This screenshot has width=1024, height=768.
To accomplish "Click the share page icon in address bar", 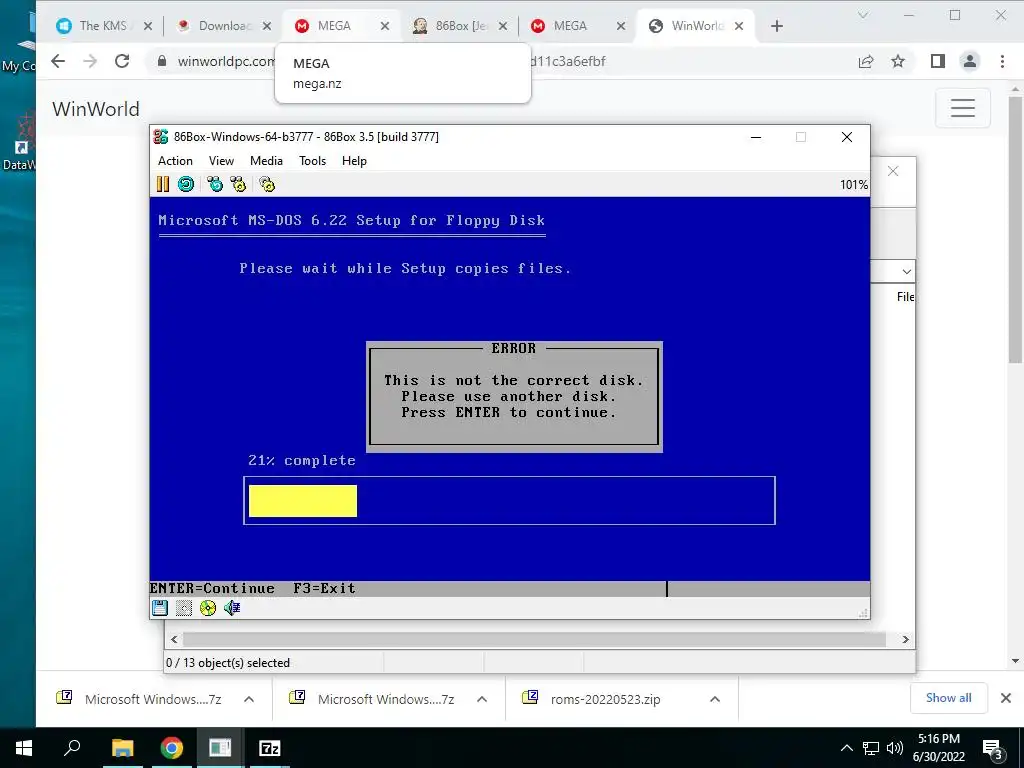I will coord(866,61).
